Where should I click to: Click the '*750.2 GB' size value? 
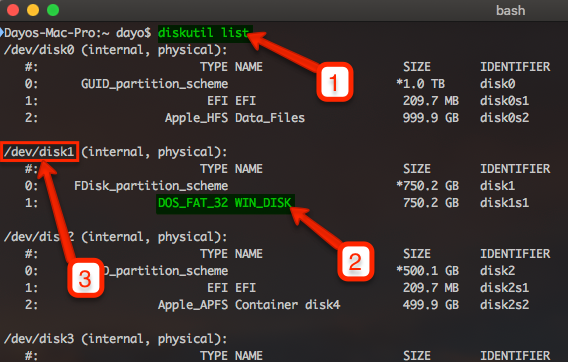(x=427, y=186)
